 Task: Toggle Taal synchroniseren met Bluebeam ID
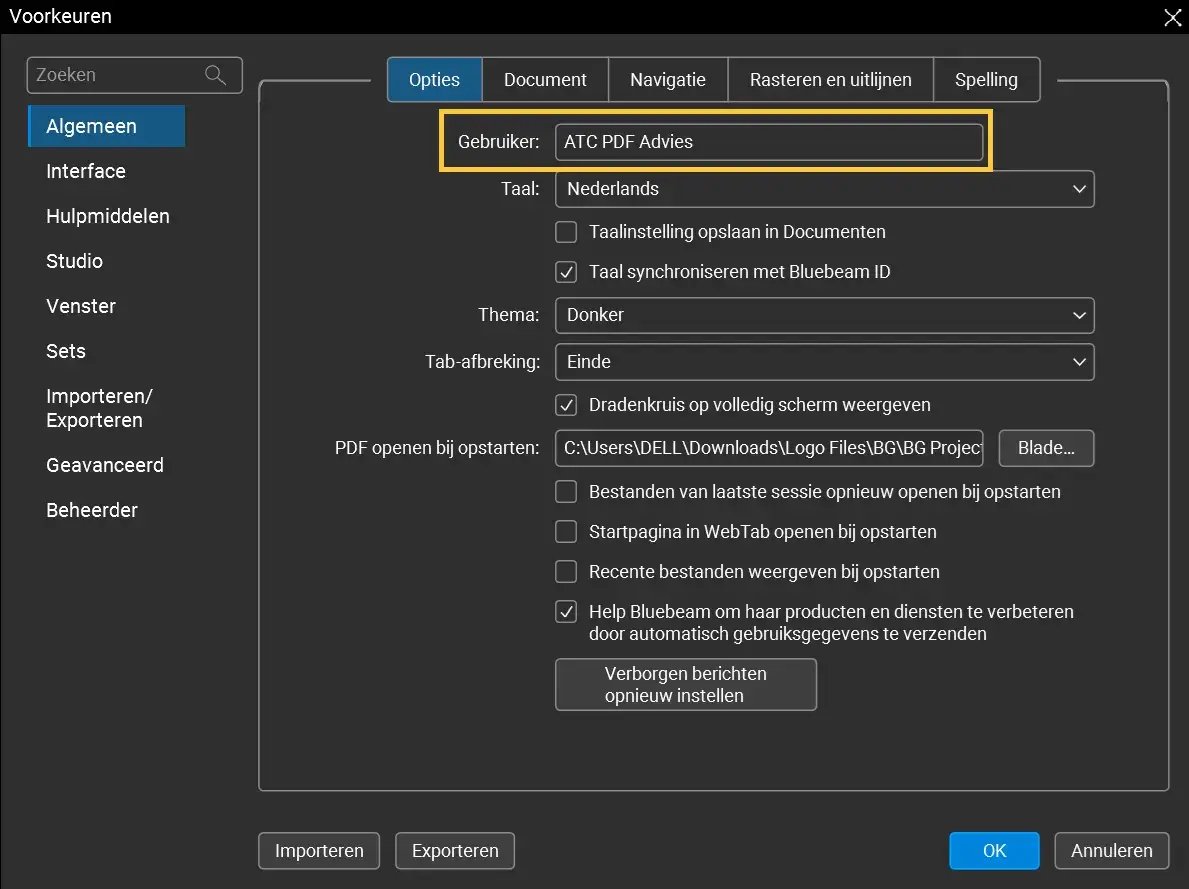(x=566, y=272)
